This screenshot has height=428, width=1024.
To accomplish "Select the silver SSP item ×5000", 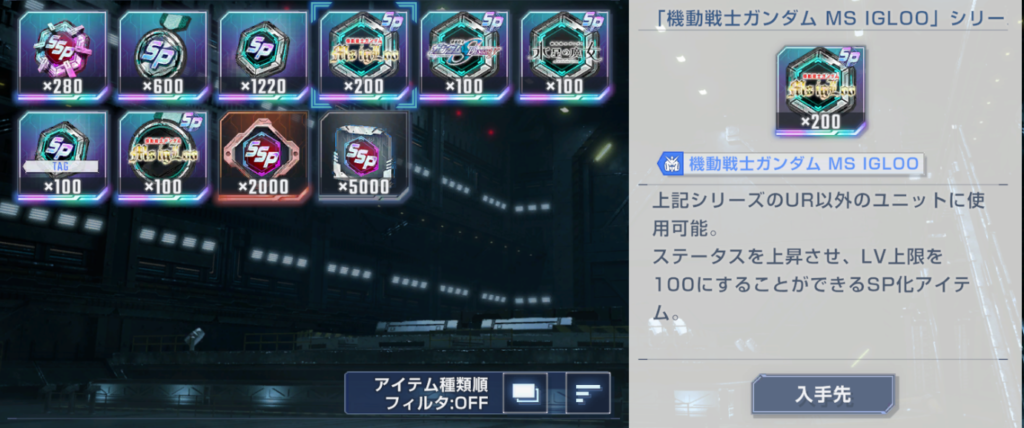I will pos(364,156).
